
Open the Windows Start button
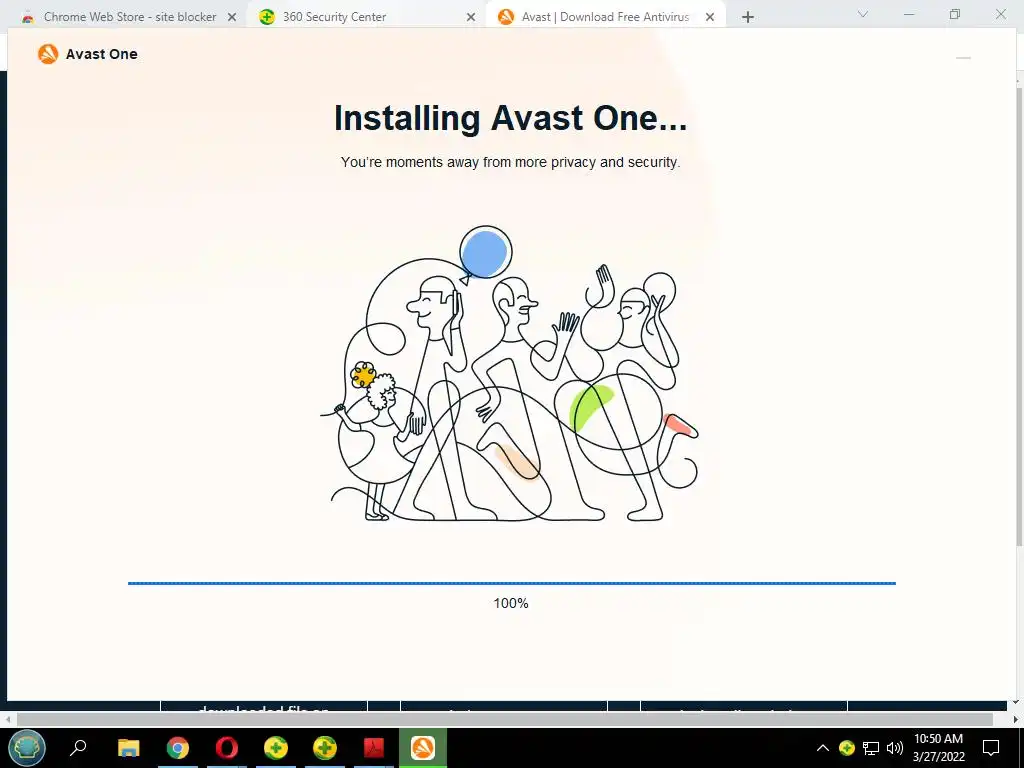pyautogui.click(x=27, y=748)
